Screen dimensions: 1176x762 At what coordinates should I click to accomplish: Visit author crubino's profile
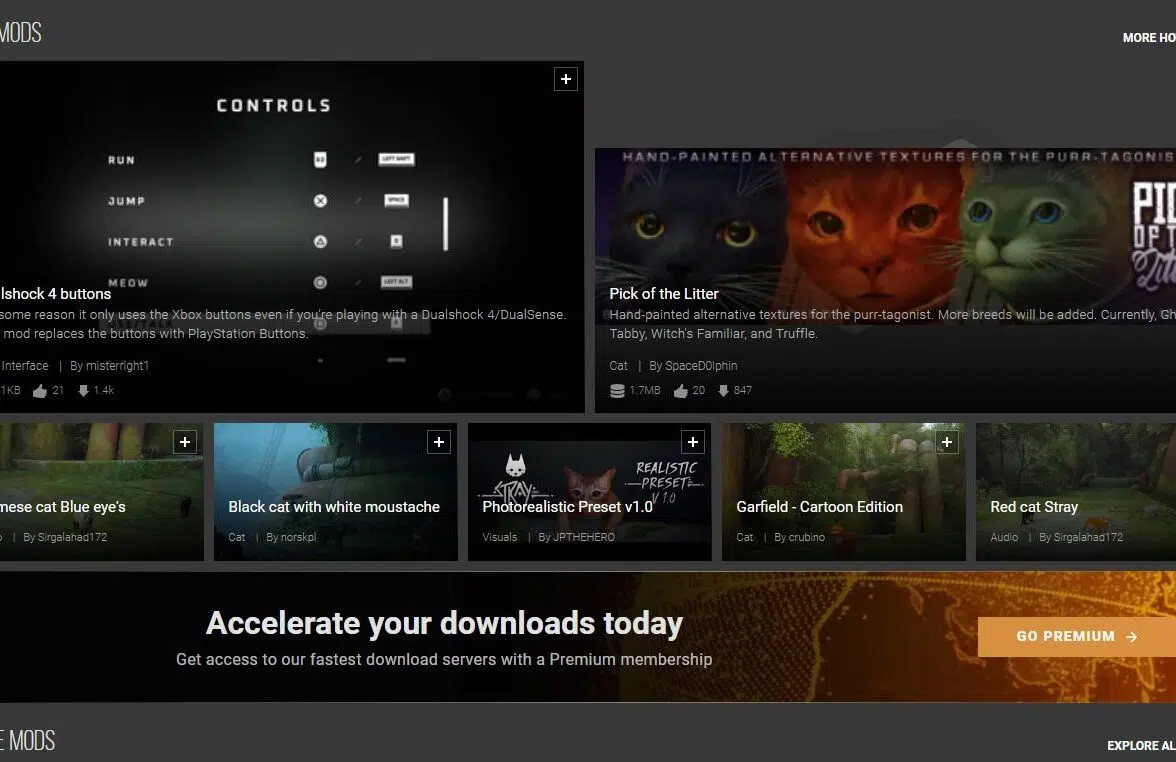click(806, 537)
